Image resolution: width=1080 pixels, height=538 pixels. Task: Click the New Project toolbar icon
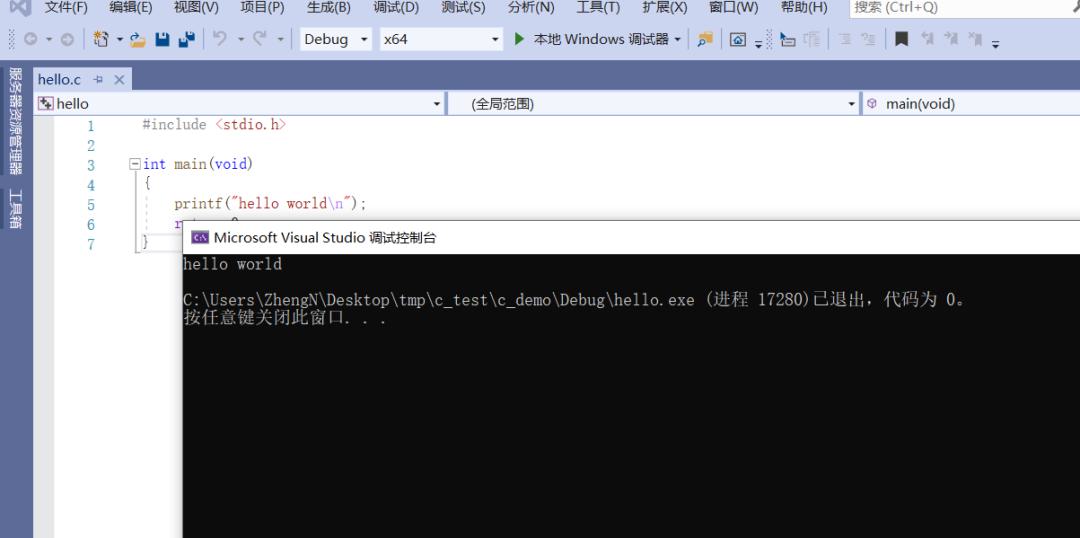(x=101, y=39)
